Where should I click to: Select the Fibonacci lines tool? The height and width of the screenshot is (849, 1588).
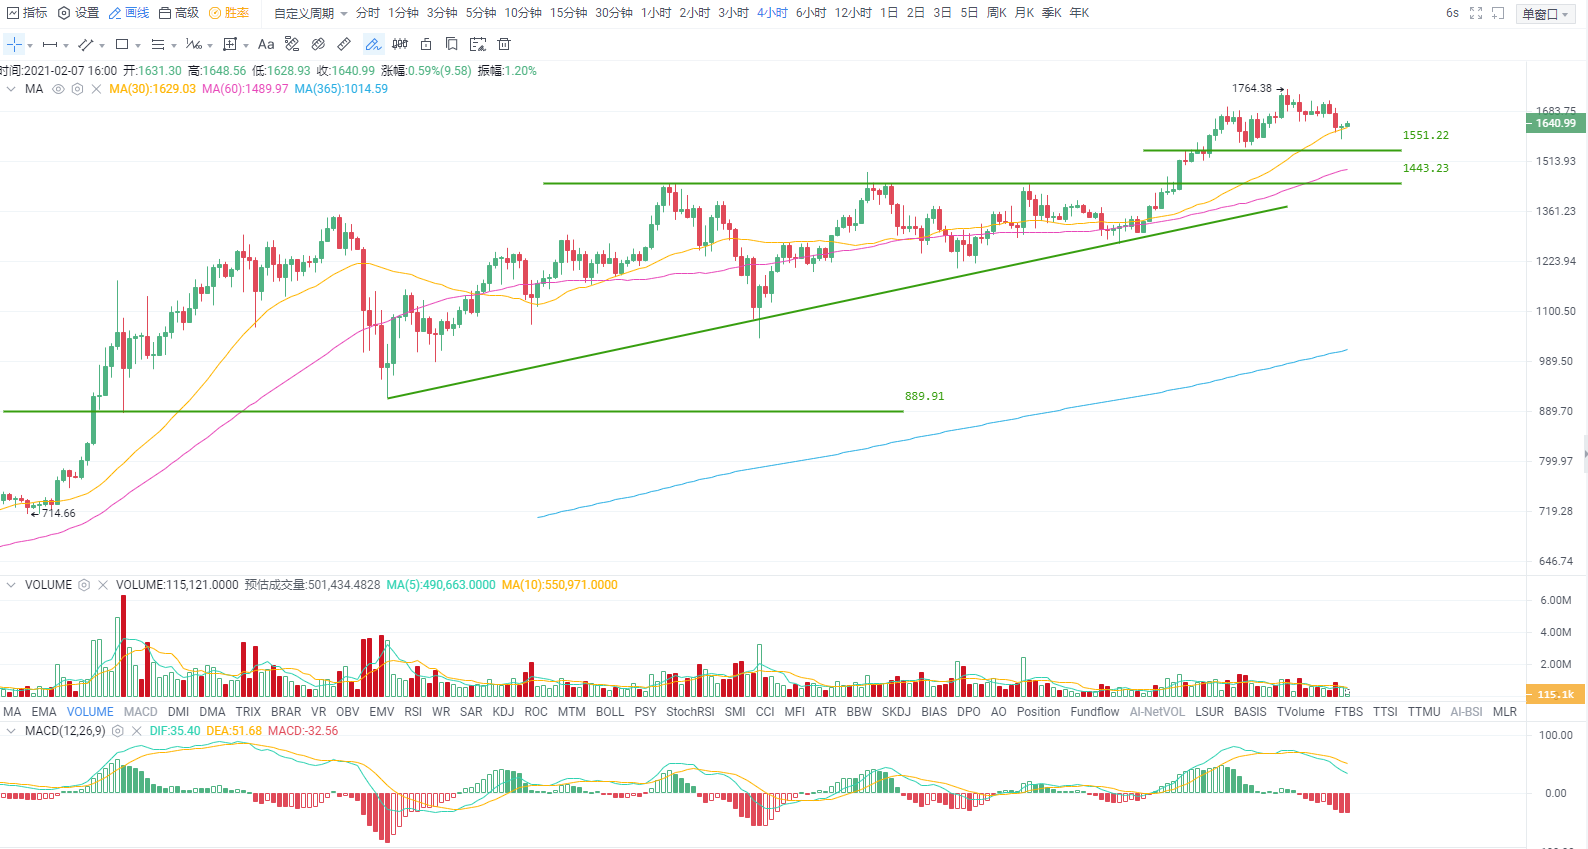pos(158,44)
